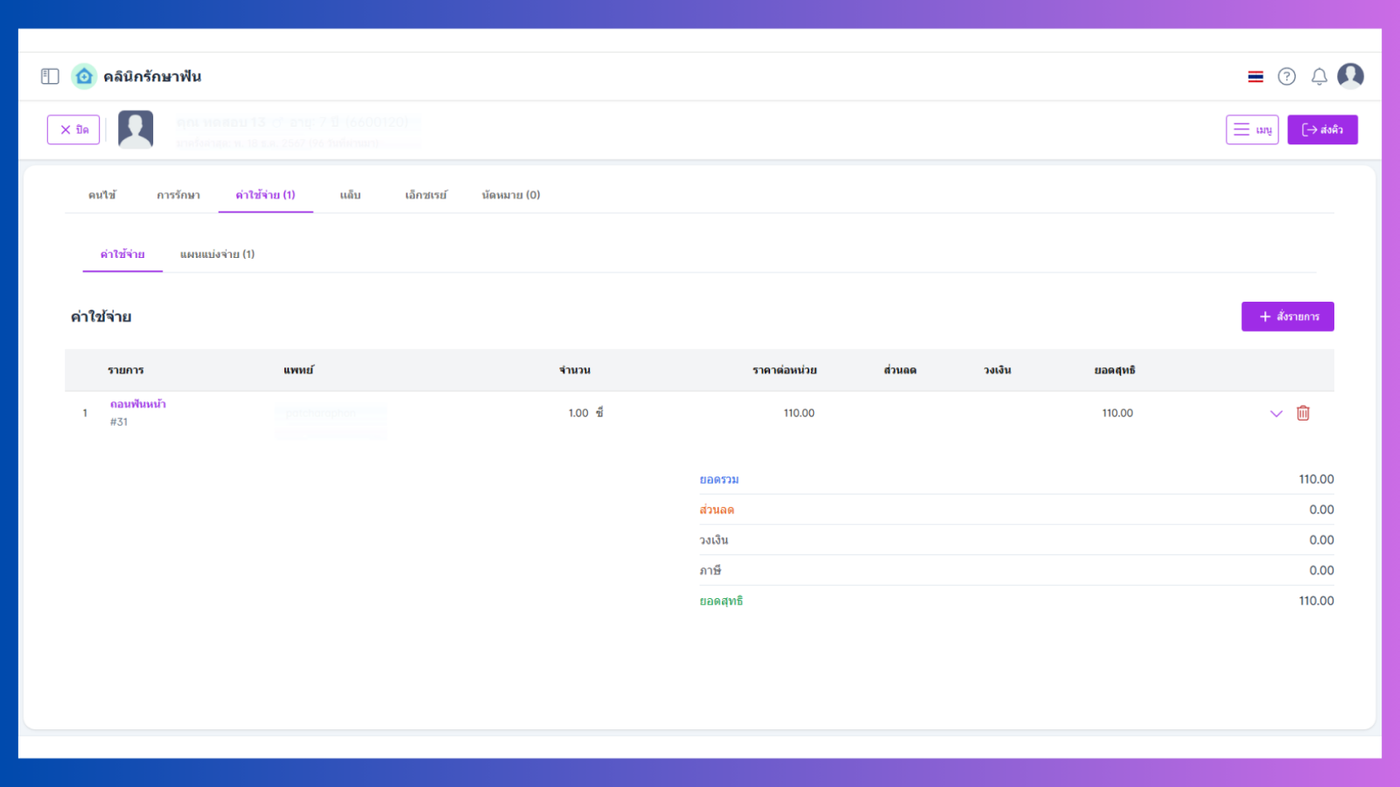The width and height of the screenshot is (1400, 787).
Task: Click the clinic home logo icon
Action: pyautogui.click(x=84, y=76)
